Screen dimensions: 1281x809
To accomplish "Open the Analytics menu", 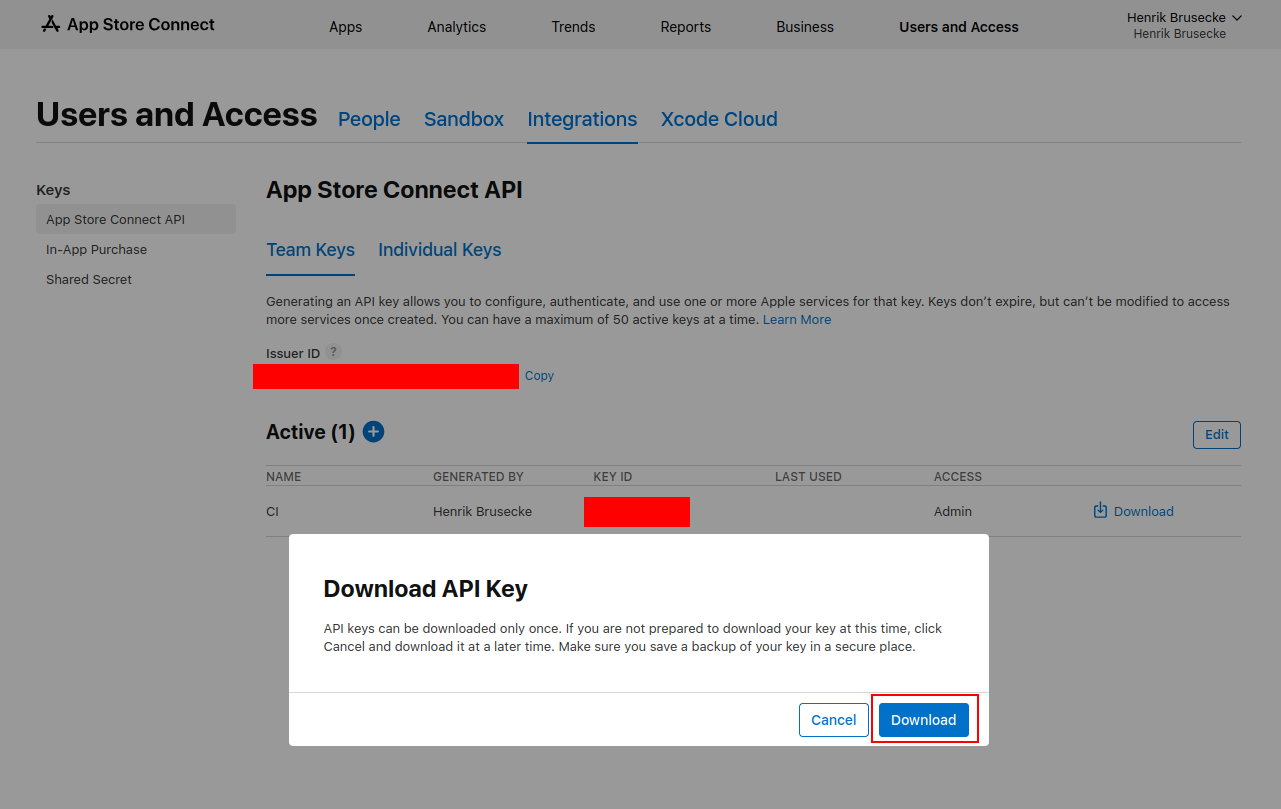I will click(457, 27).
